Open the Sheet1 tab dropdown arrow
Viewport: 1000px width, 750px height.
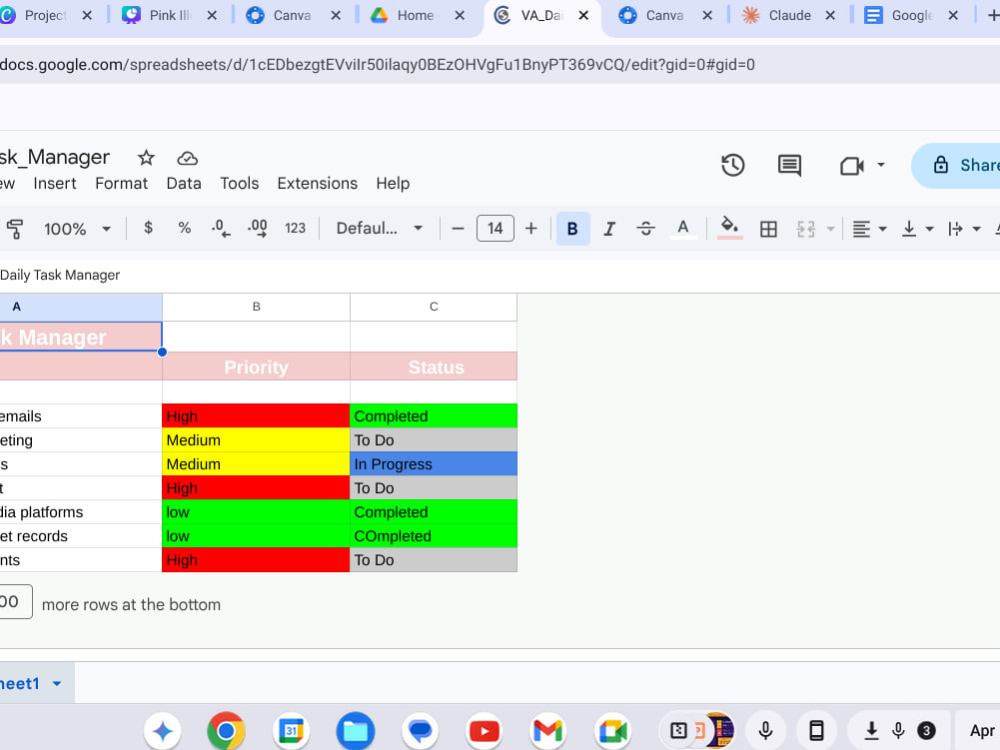[57, 684]
